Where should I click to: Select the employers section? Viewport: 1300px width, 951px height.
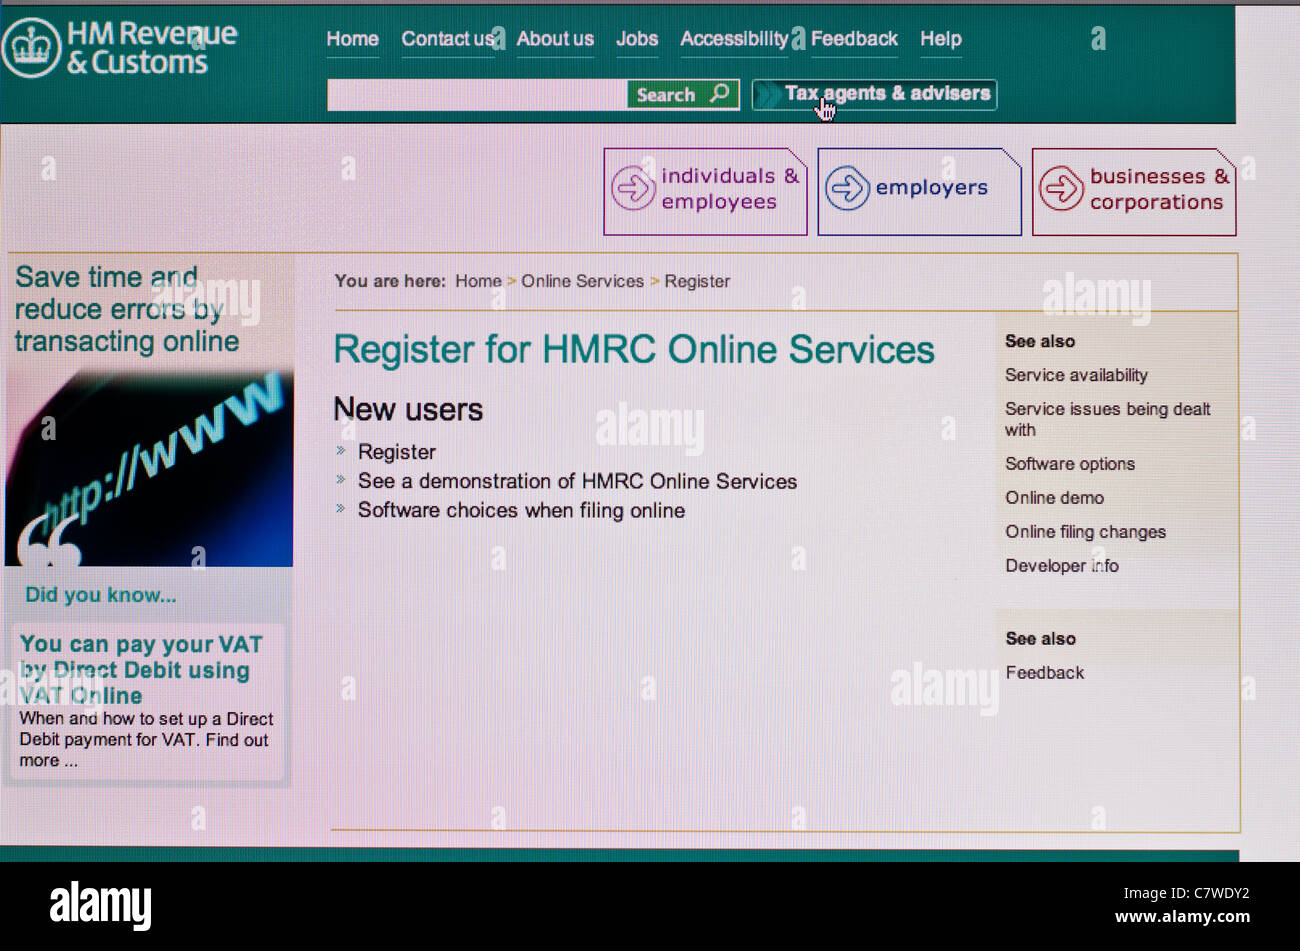[x=919, y=192]
